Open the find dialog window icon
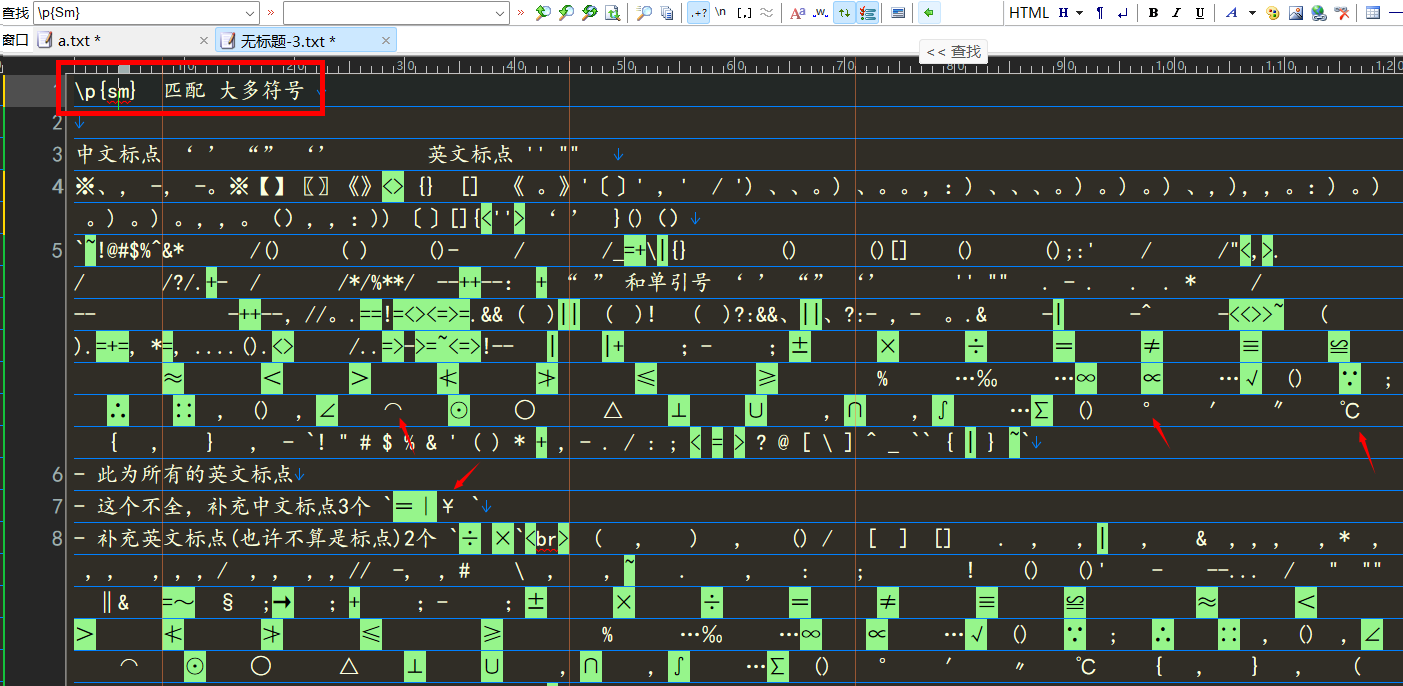1403x686 pixels. 898,13
